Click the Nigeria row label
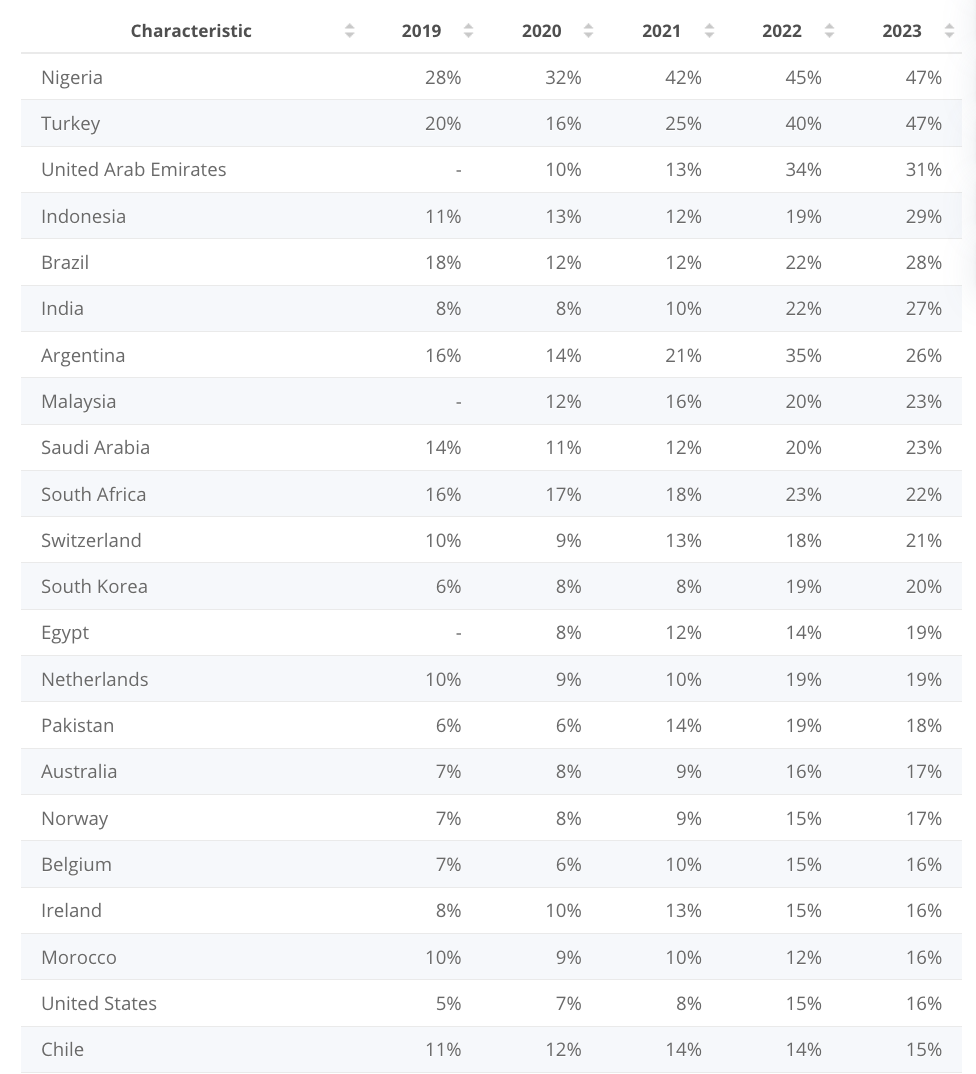 tap(72, 77)
